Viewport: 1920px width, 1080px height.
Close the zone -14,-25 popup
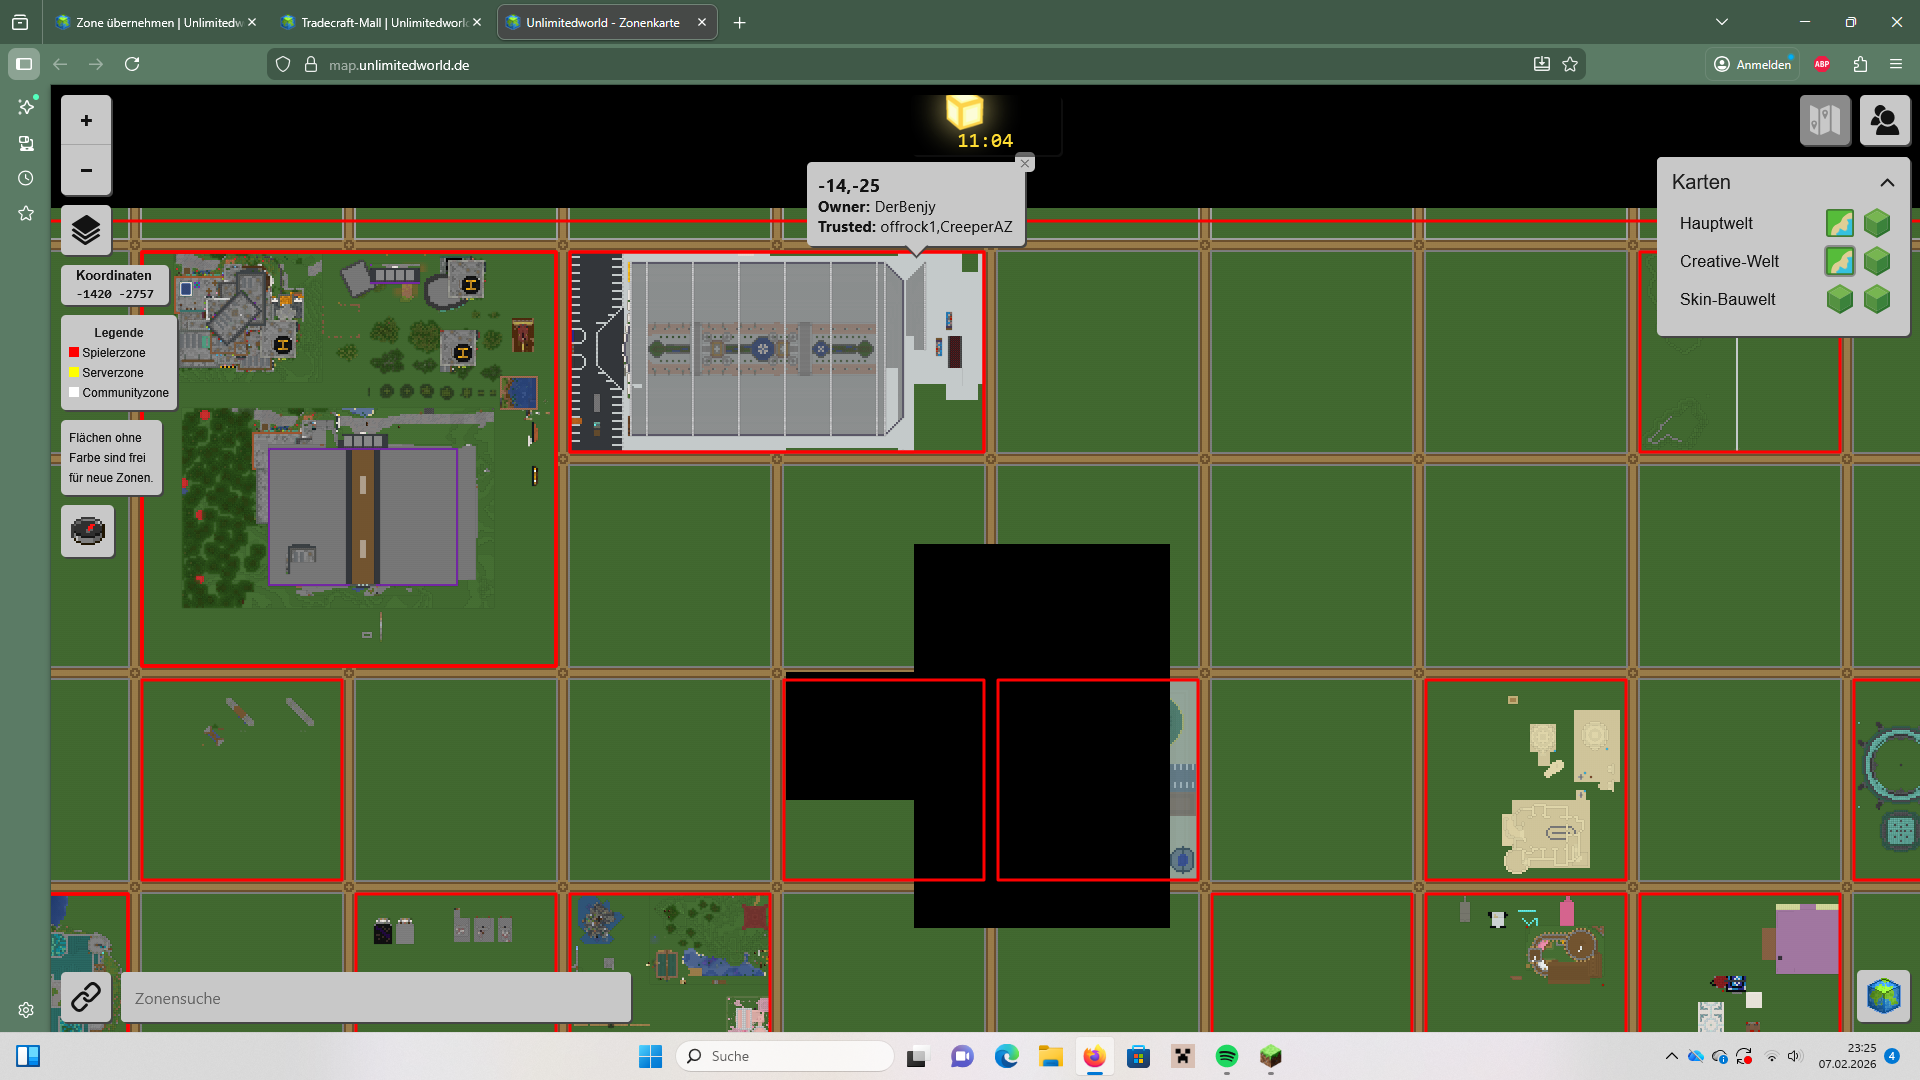pos(1024,163)
